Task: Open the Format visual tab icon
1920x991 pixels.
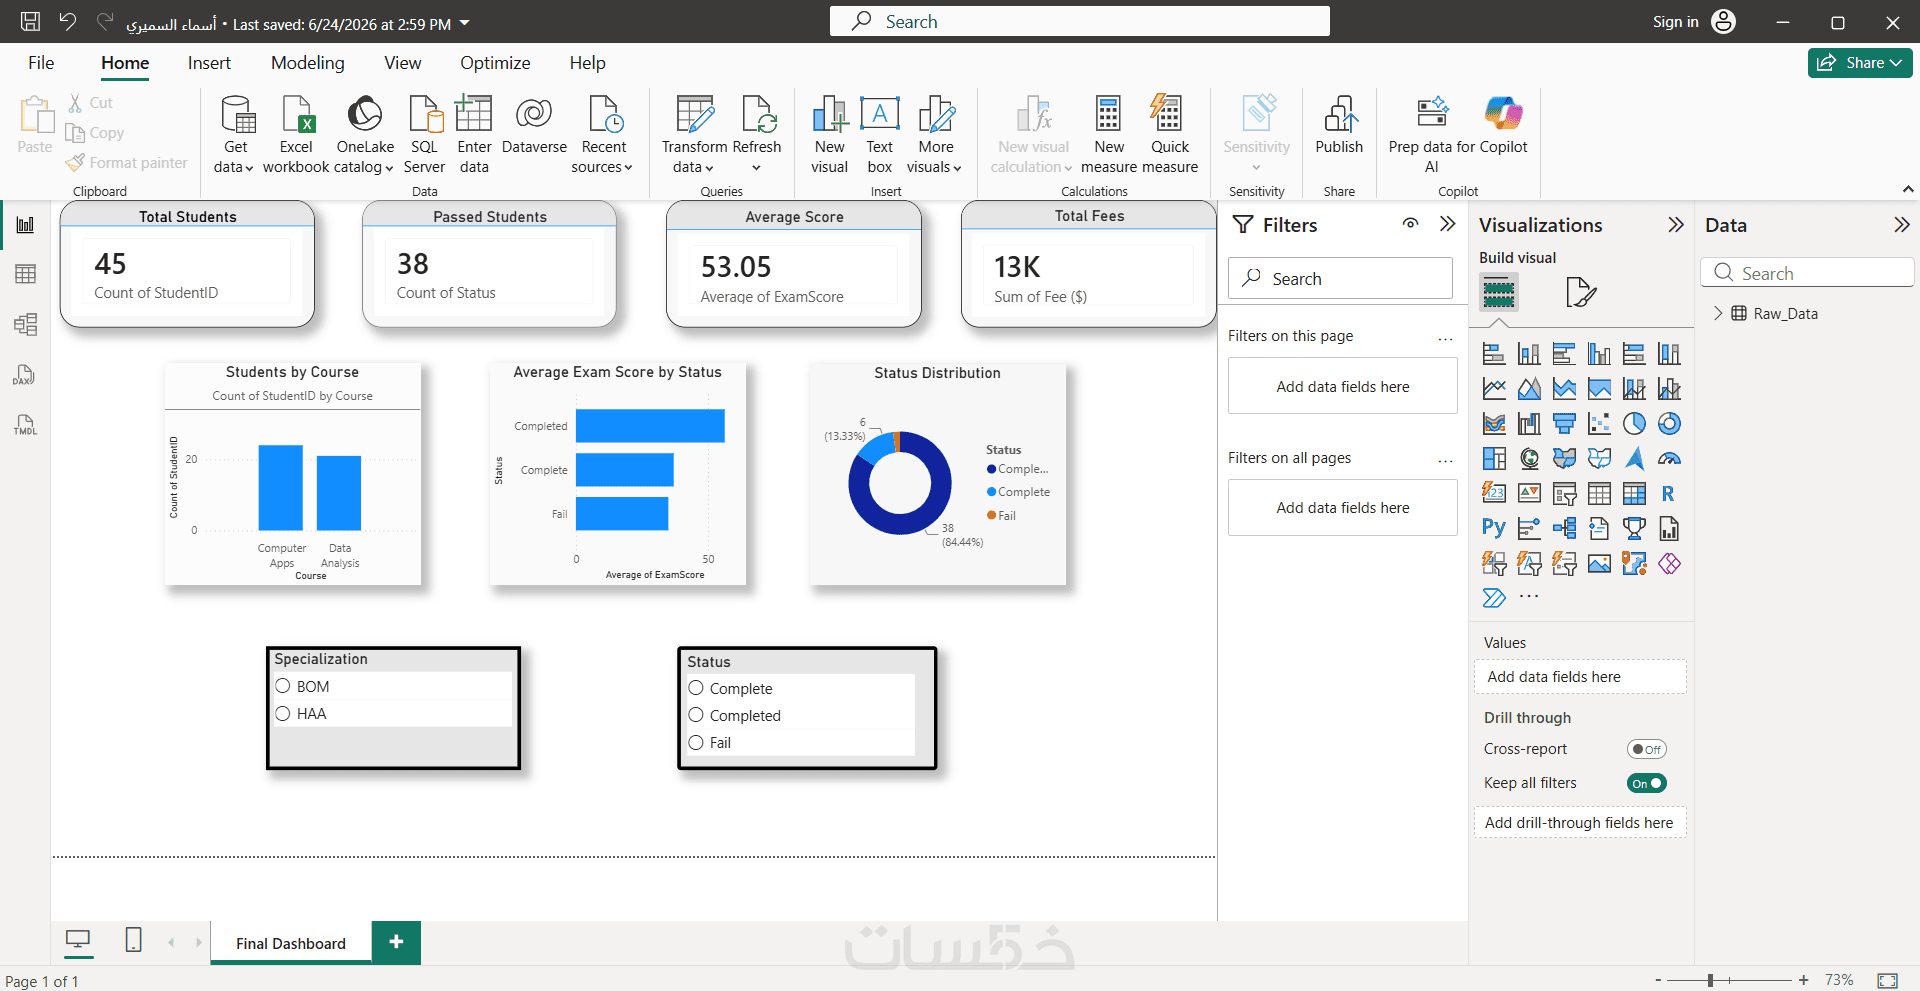Action: (1580, 292)
